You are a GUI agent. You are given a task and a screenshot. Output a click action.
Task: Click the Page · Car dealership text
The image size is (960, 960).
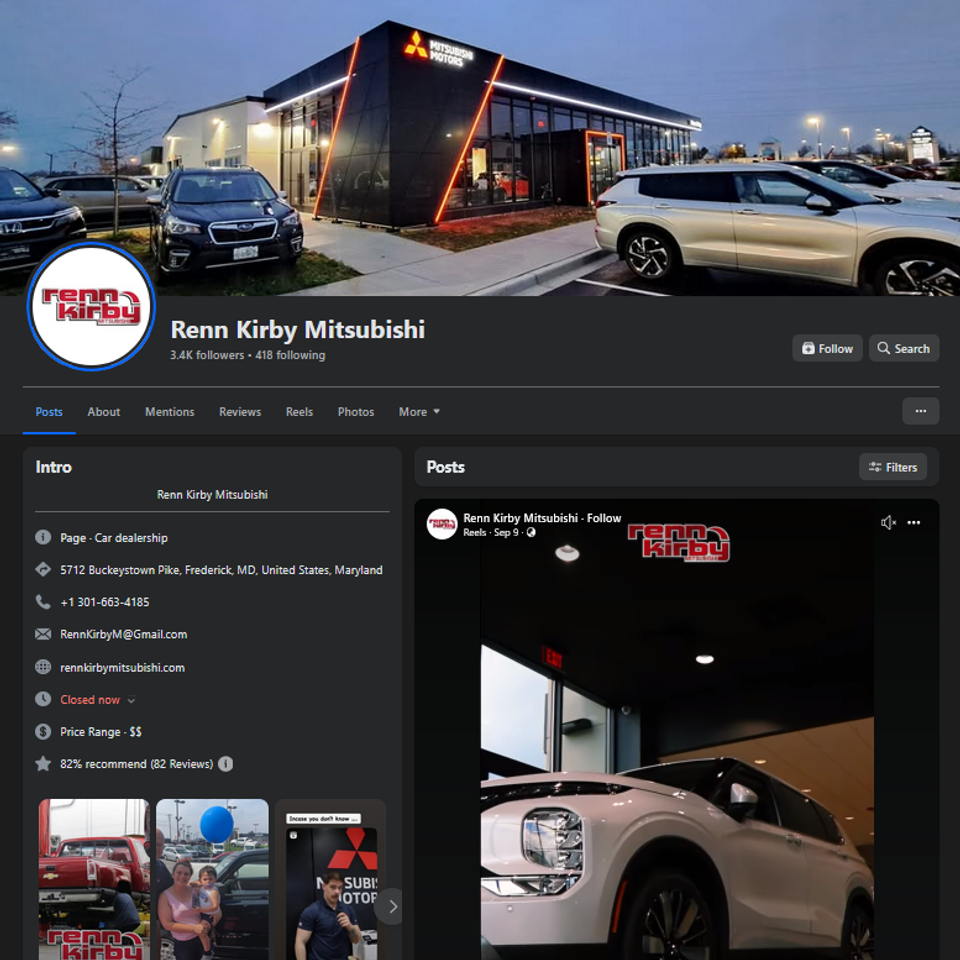click(114, 538)
